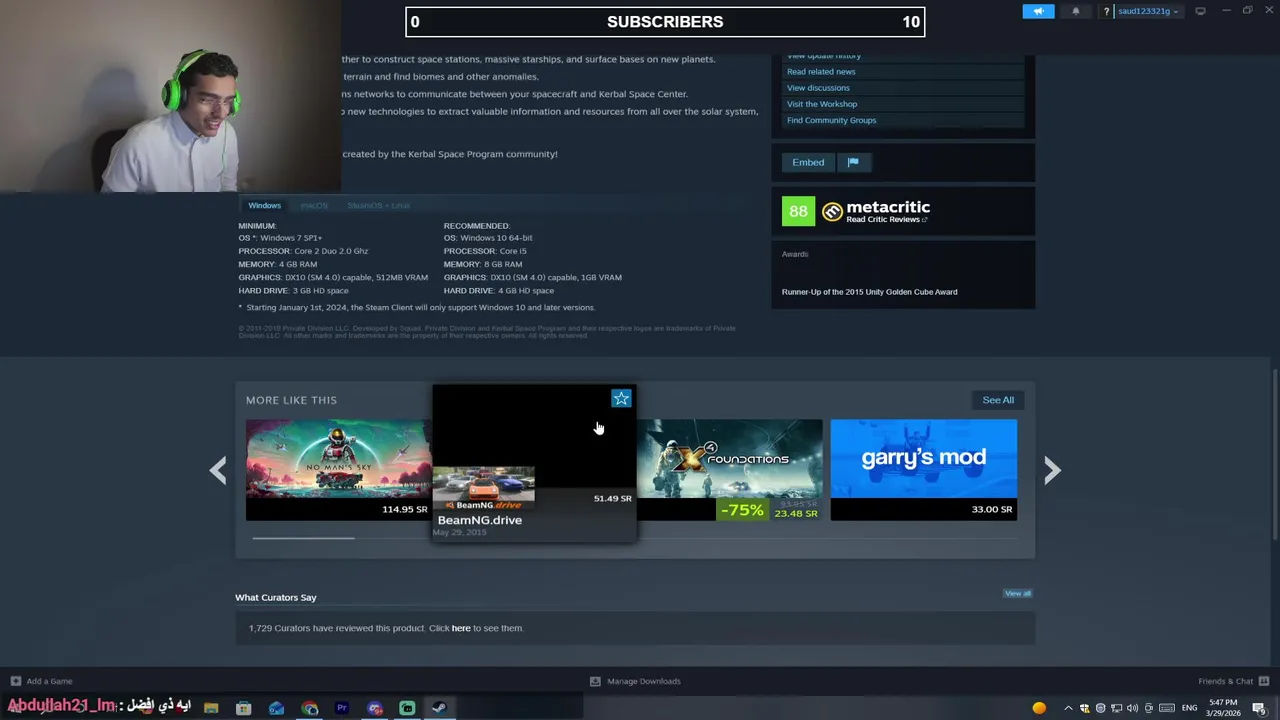Open the Embed widget button
Viewport: 1280px width, 720px height.
tap(808, 162)
